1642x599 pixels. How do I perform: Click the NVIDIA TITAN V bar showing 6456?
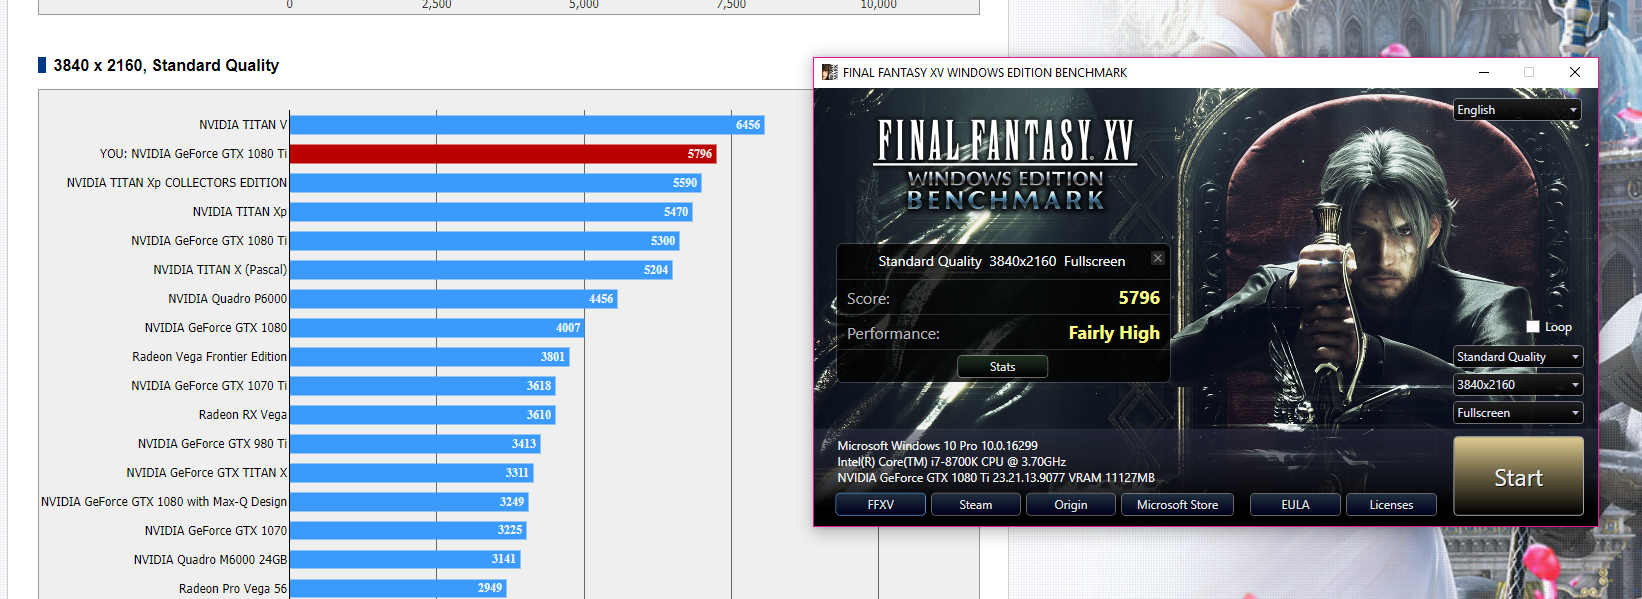point(527,125)
